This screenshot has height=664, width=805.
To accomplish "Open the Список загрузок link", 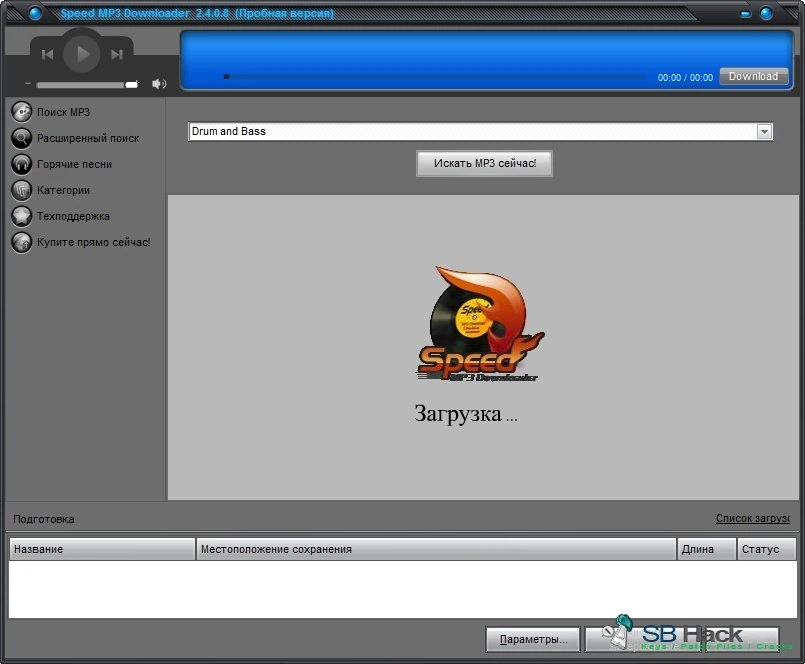I will 753,518.
